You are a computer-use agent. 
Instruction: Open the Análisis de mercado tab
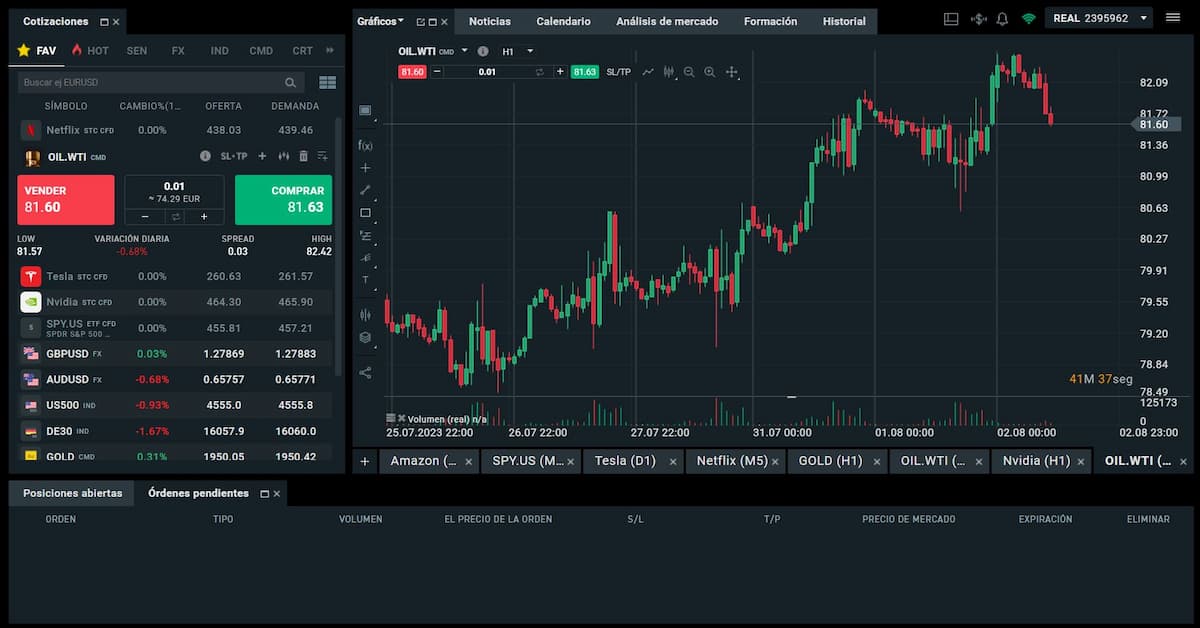click(667, 21)
